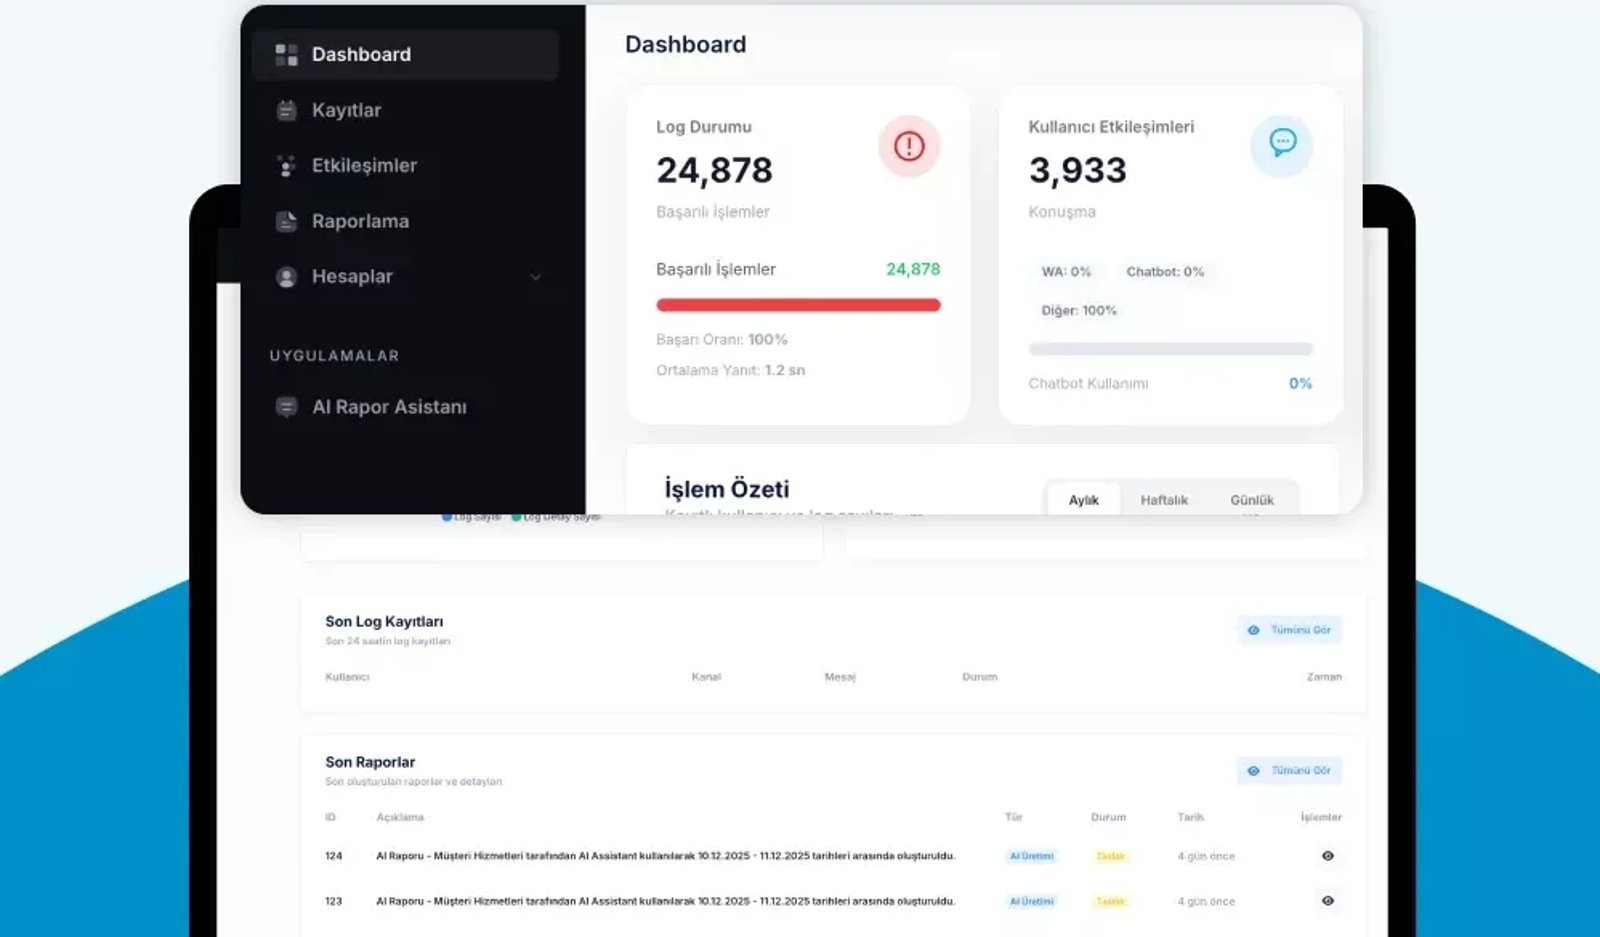
Task: Click the Diğer: 100% chip
Action: tap(1079, 310)
